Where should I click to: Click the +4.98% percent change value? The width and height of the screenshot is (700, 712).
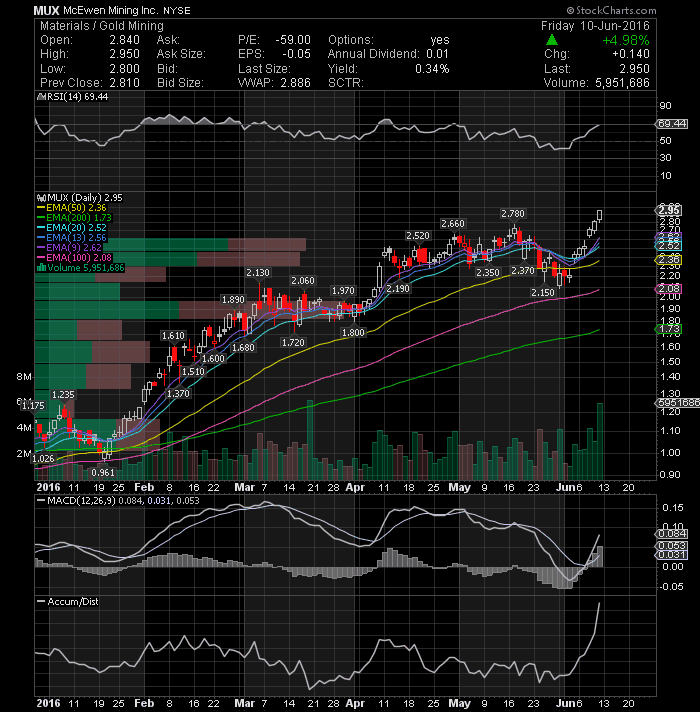click(626, 40)
